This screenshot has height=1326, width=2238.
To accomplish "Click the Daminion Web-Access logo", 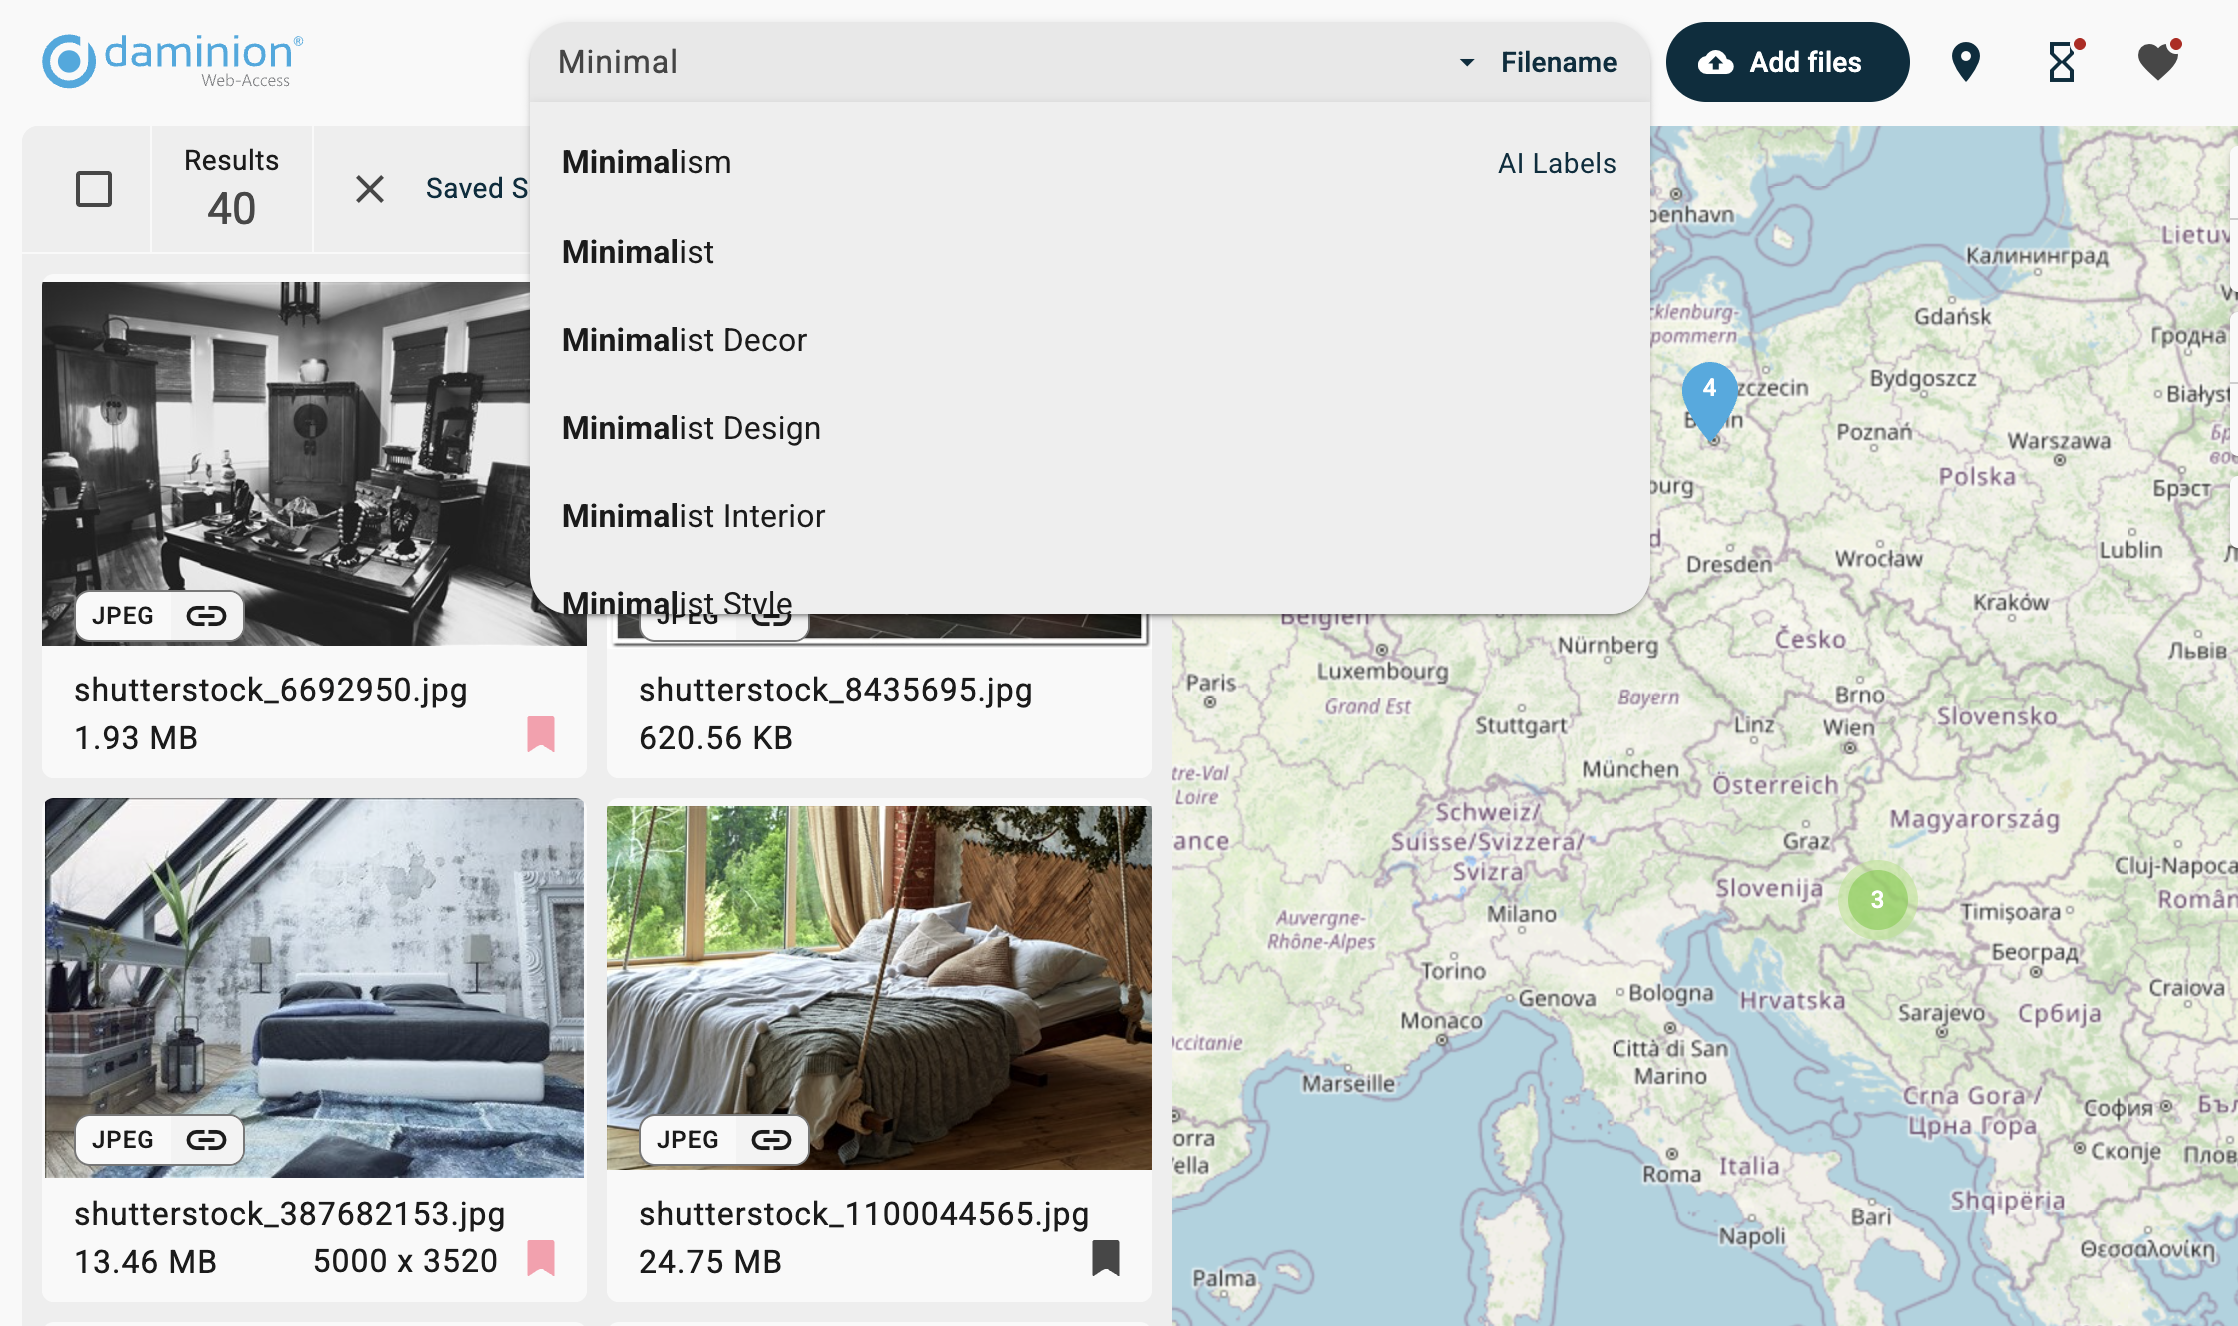I will (x=172, y=61).
